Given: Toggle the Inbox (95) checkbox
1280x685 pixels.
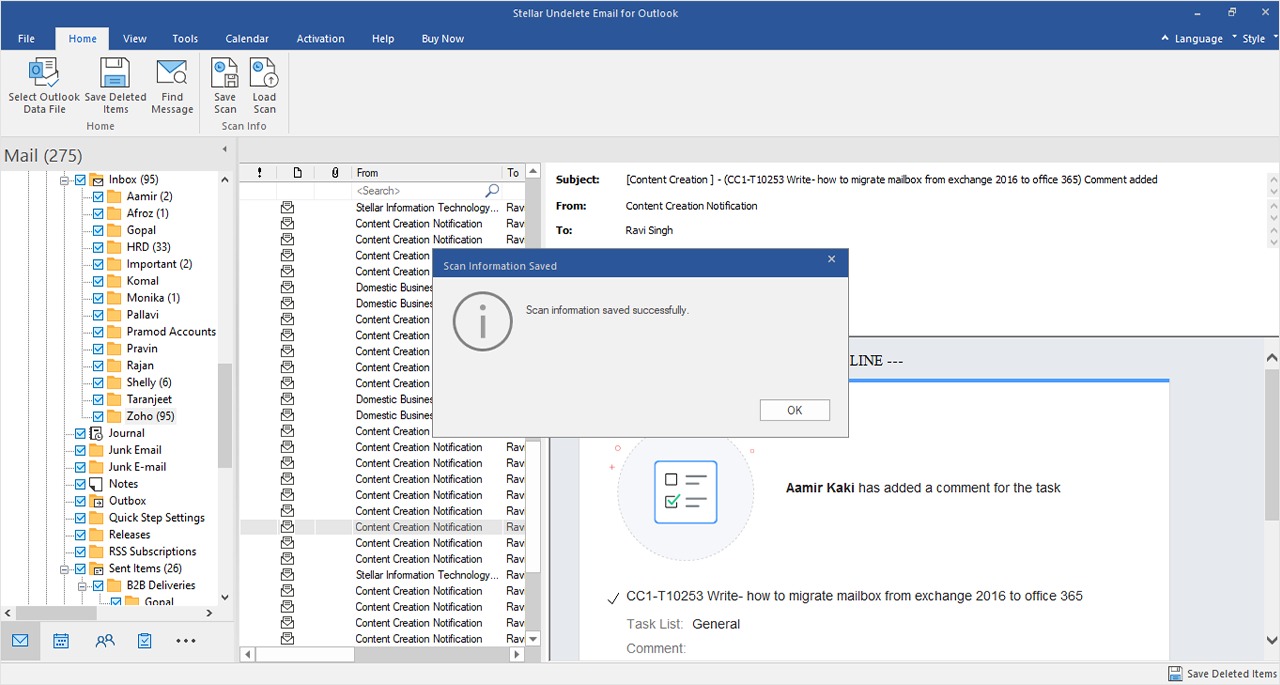Looking at the screenshot, I should (80, 180).
